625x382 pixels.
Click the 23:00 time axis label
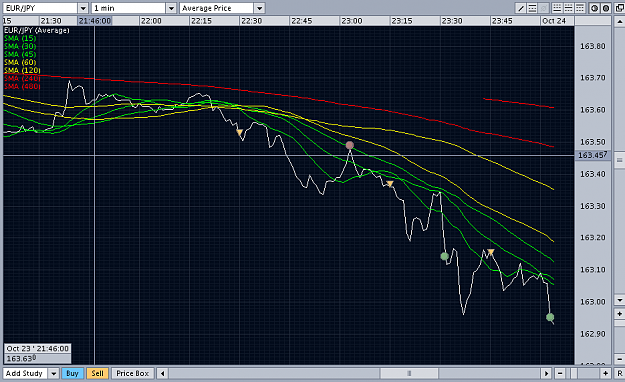pyautogui.click(x=352, y=21)
